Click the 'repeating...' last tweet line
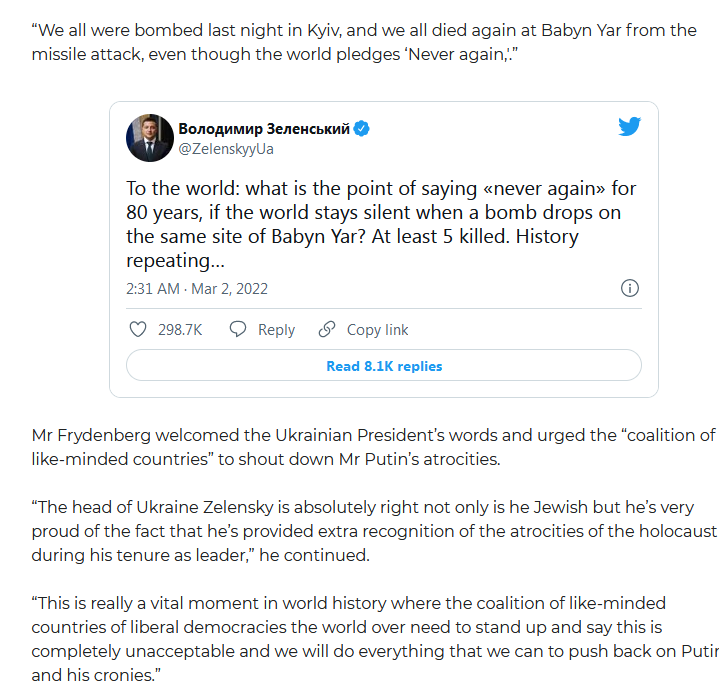719x695 pixels. click(175, 260)
